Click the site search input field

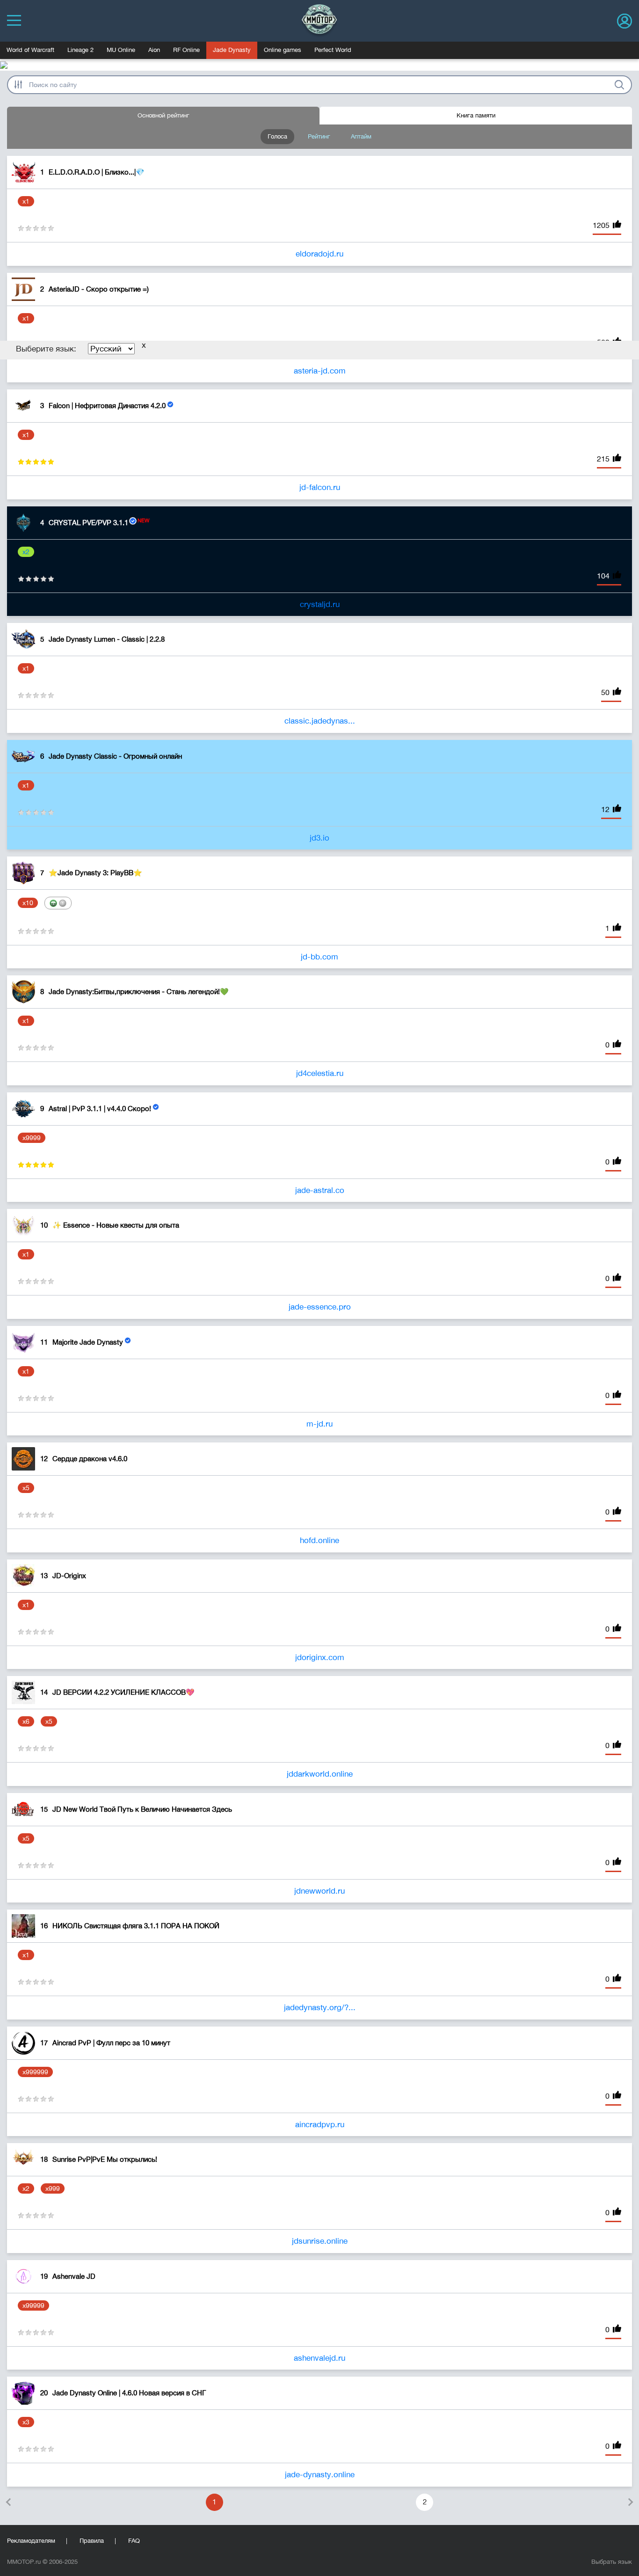(319, 85)
